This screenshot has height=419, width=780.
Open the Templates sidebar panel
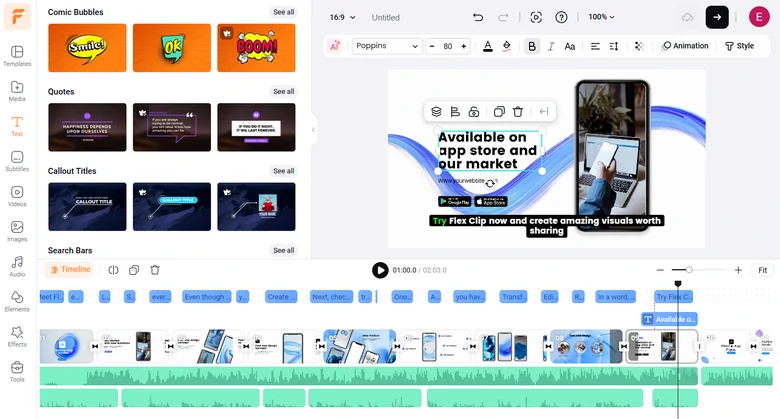pos(17,56)
